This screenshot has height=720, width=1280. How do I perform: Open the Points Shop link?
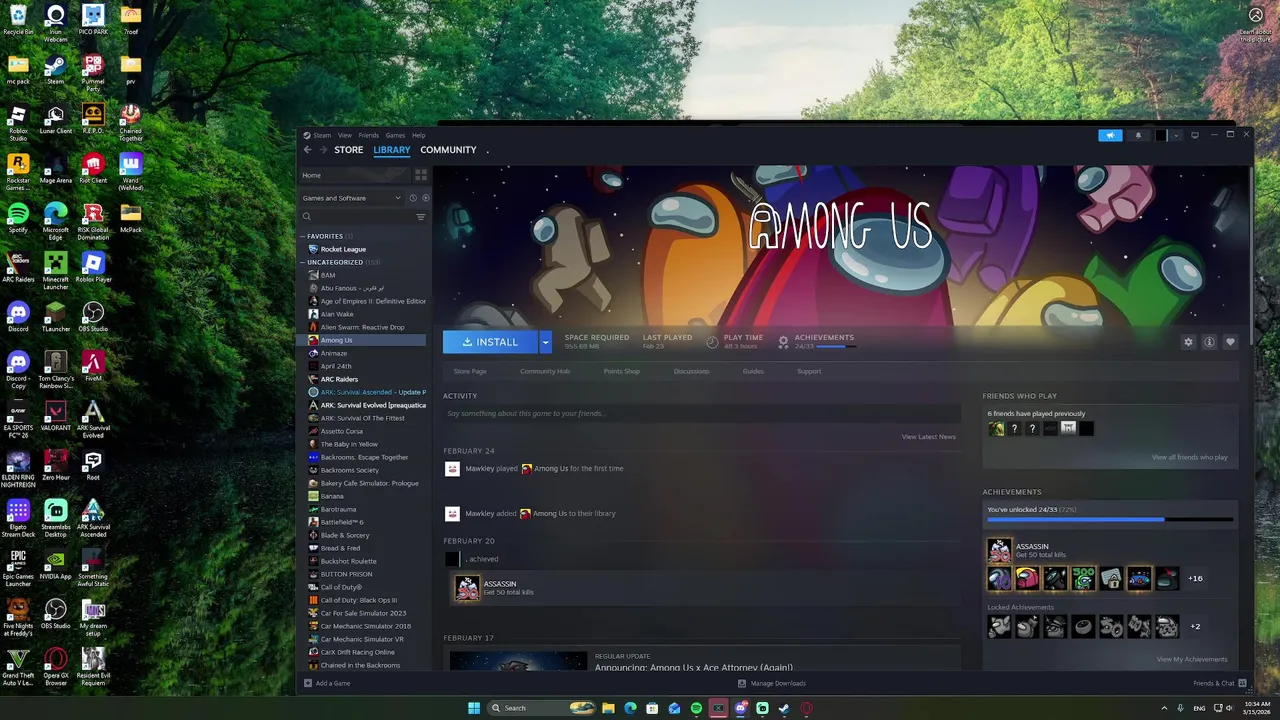click(x=622, y=371)
